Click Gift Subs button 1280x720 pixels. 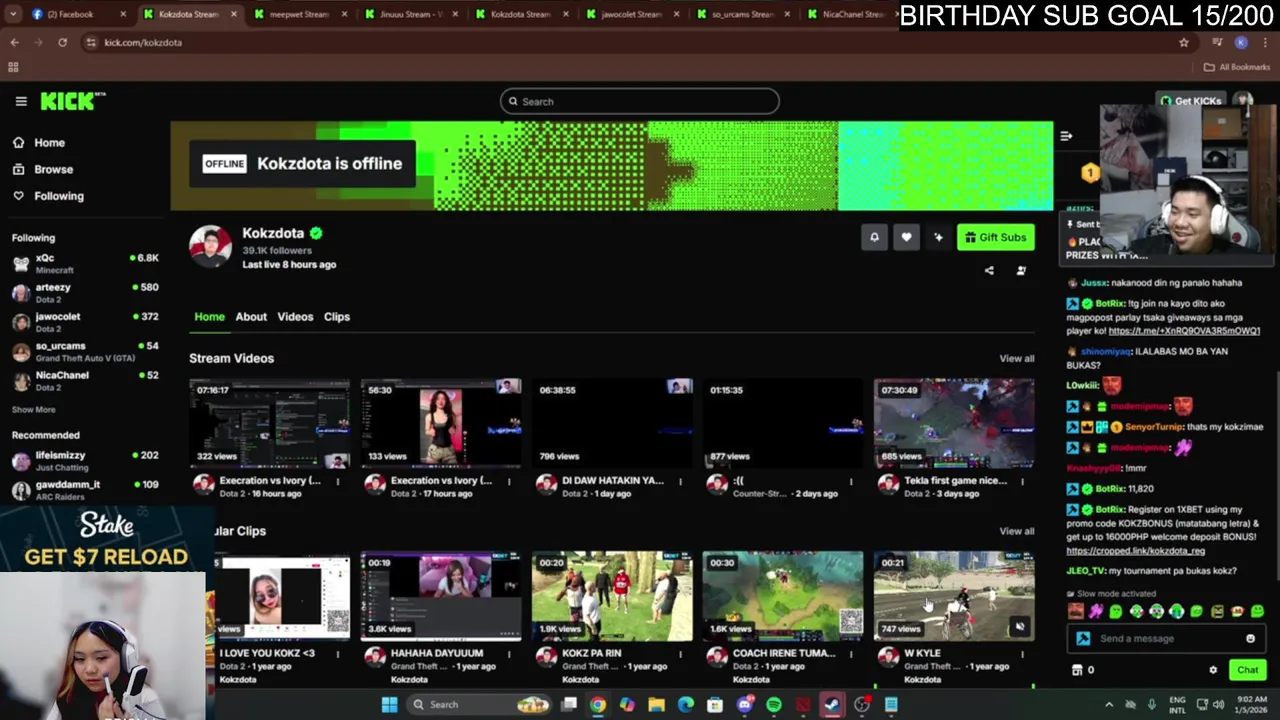pos(995,237)
